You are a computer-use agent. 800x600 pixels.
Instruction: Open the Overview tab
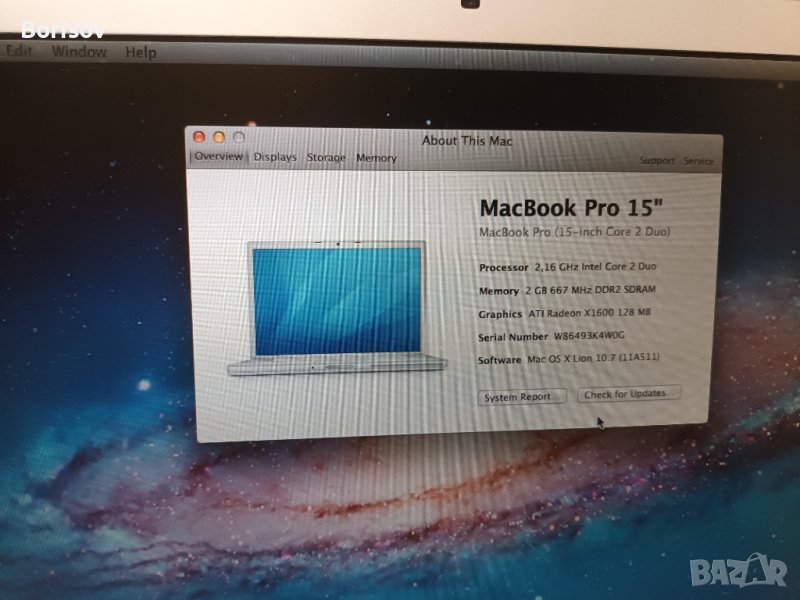218,156
